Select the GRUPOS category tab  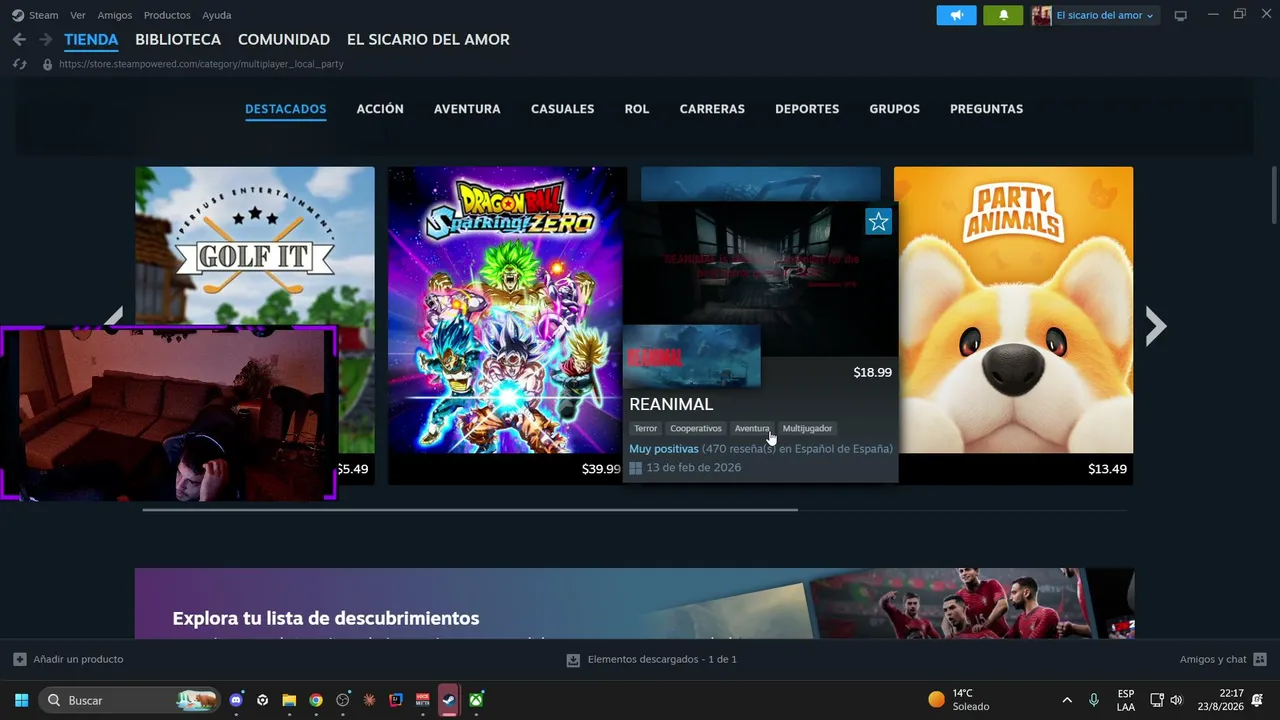[x=895, y=109]
